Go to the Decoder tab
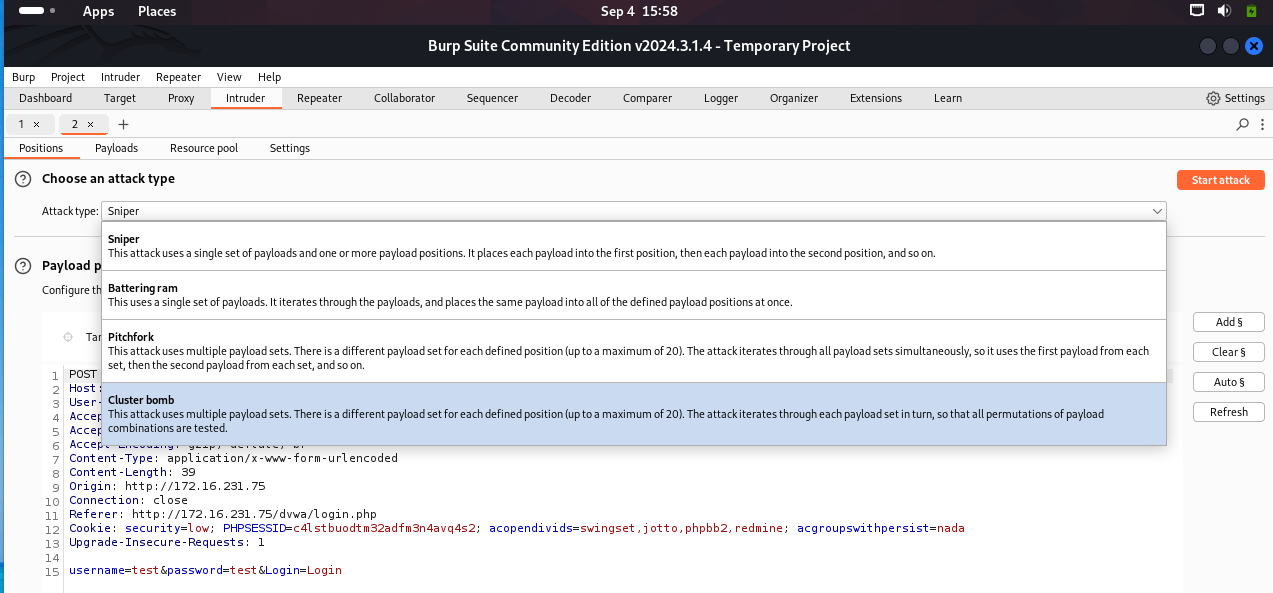The height and width of the screenshot is (593, 1273). tap(570, 98)
